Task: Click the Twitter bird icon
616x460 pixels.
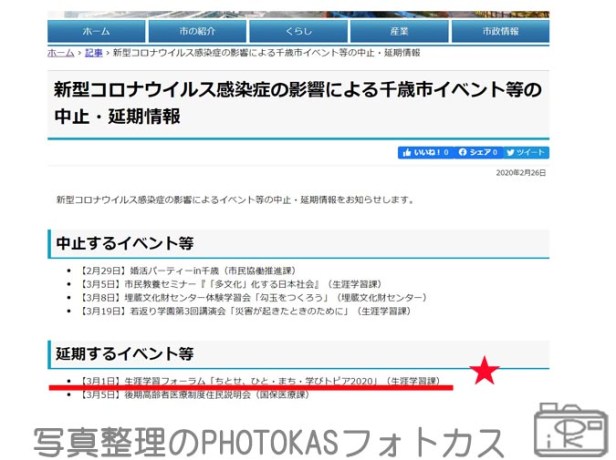Action: pos(510,152)
